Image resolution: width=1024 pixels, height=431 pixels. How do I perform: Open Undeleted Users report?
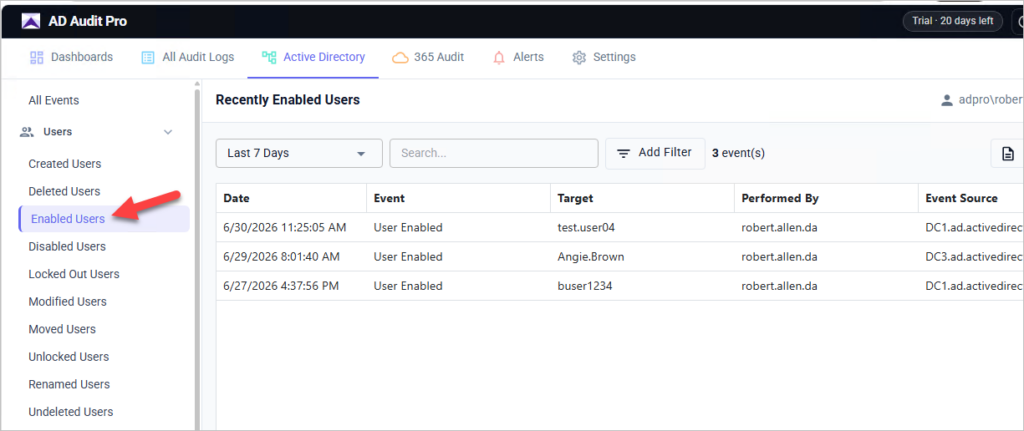pyautogui.click(x=71, y=411)
